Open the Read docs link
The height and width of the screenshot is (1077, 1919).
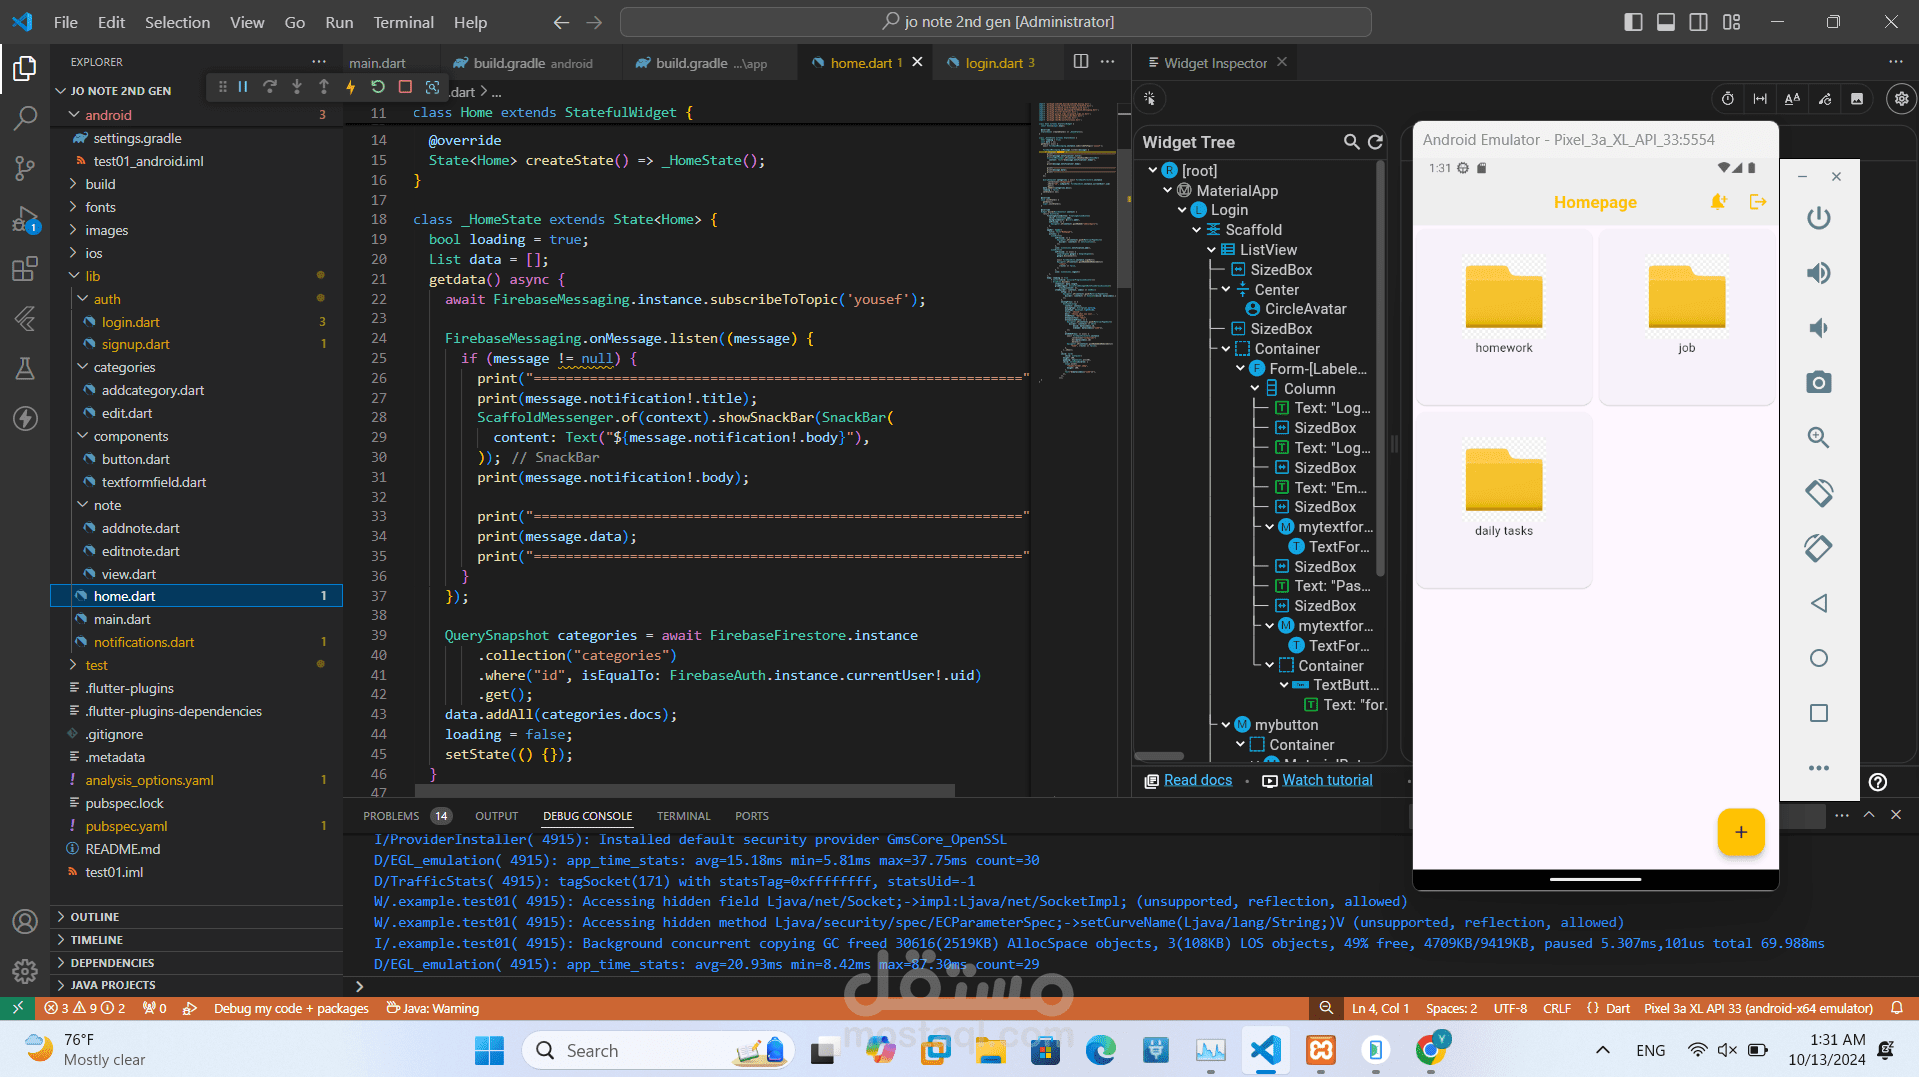click(x=1197, y=780)
